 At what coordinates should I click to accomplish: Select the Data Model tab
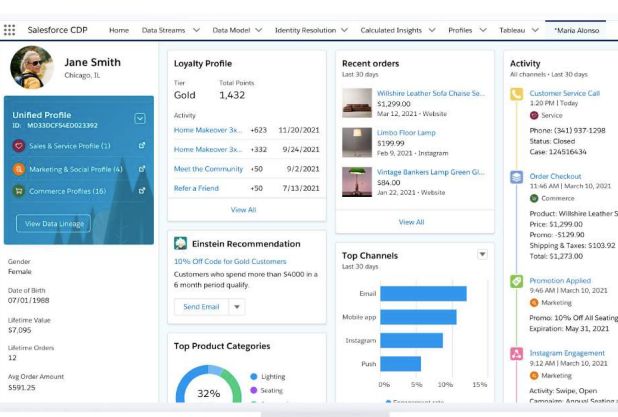pyautogui.click(x=231, y=30)
